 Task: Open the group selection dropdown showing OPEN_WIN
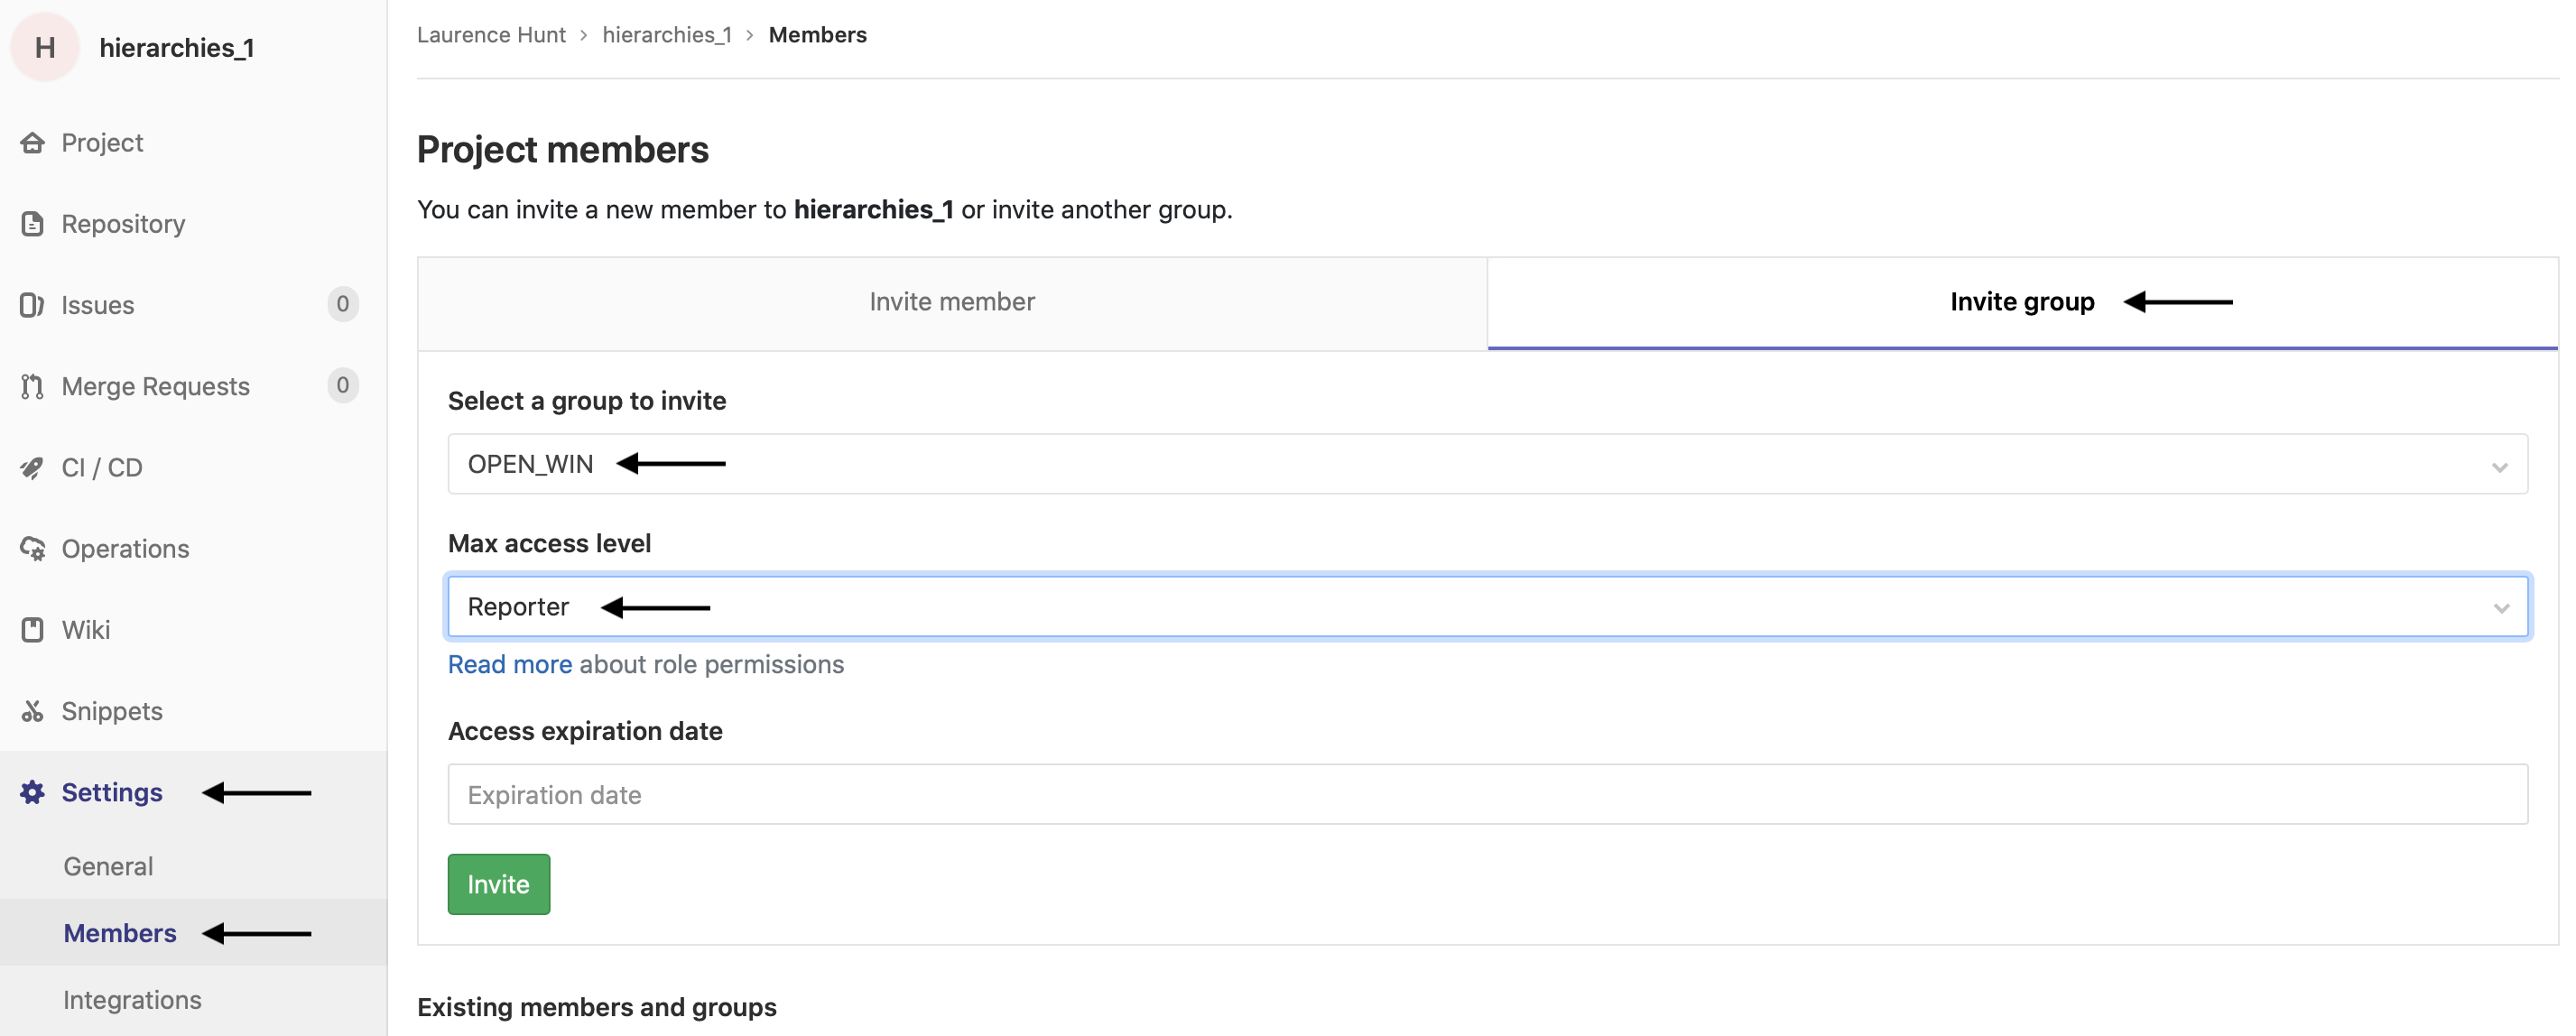click(x=1487, y=464)
